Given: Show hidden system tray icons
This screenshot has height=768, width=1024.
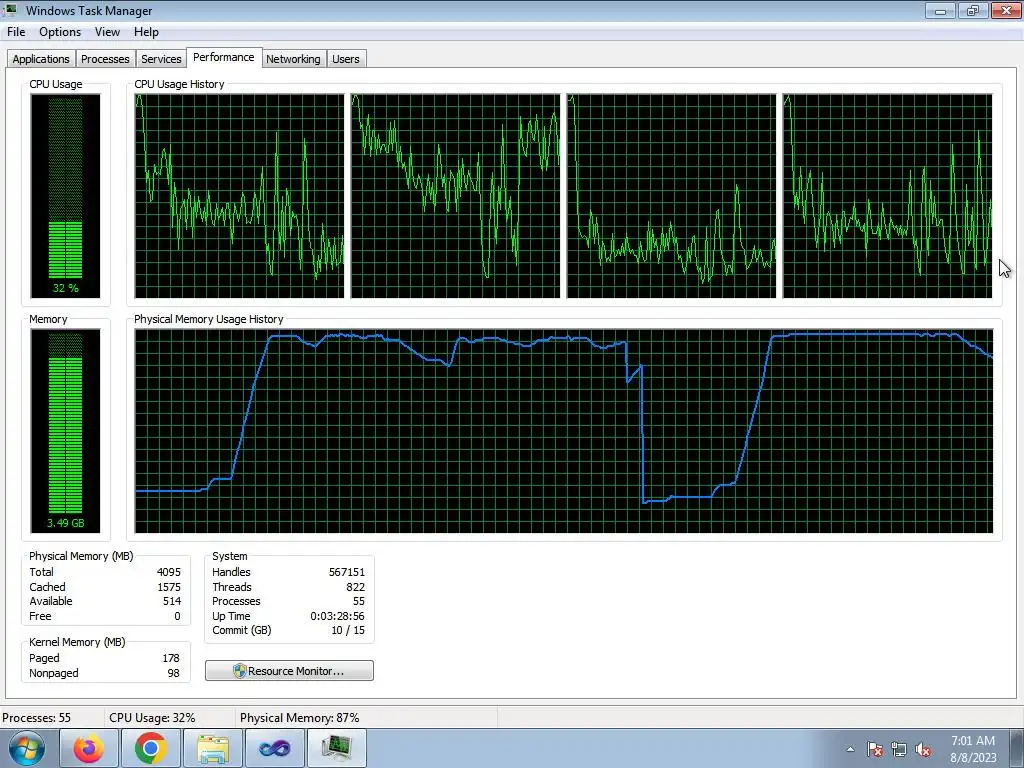Looking at the screenshot, I should click(850, 749).
